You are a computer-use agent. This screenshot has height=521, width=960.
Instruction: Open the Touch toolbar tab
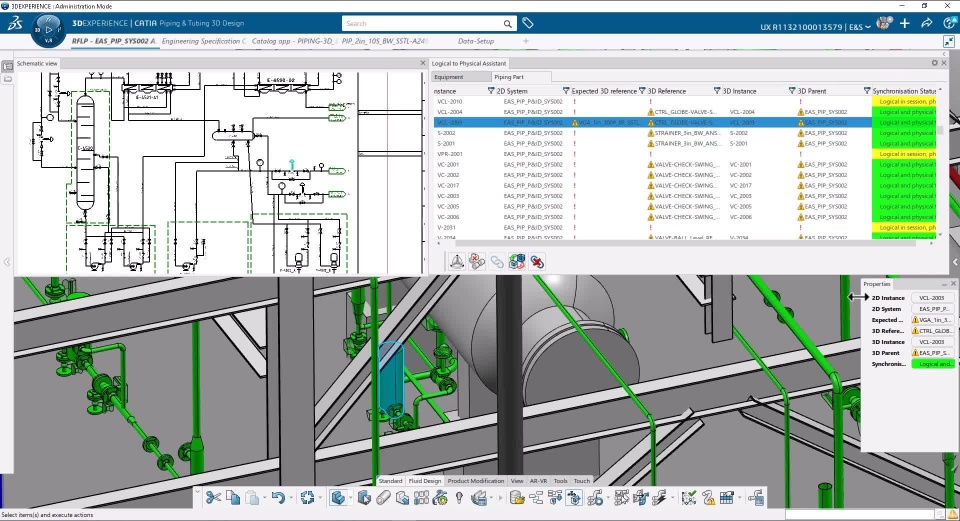point(582,481)
